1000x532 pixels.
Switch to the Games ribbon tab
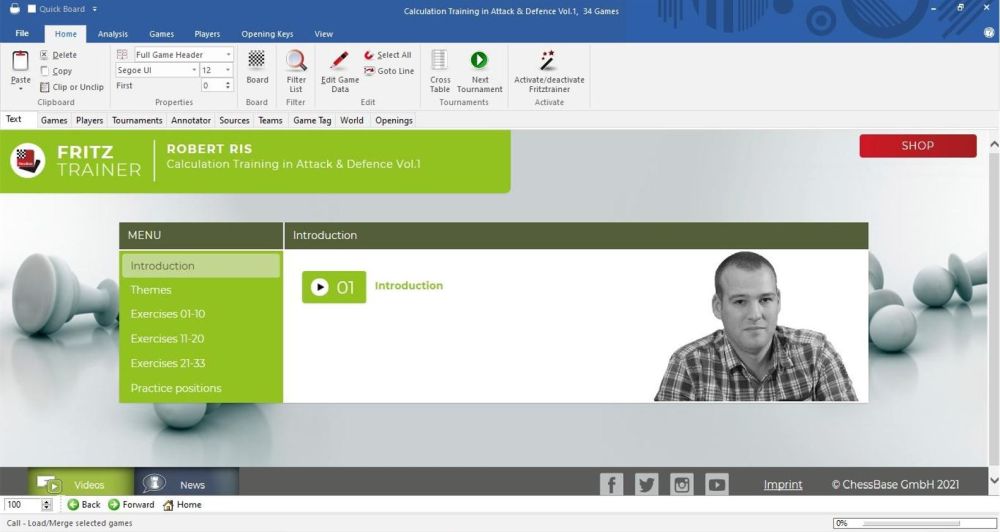[x=161, y=34]
